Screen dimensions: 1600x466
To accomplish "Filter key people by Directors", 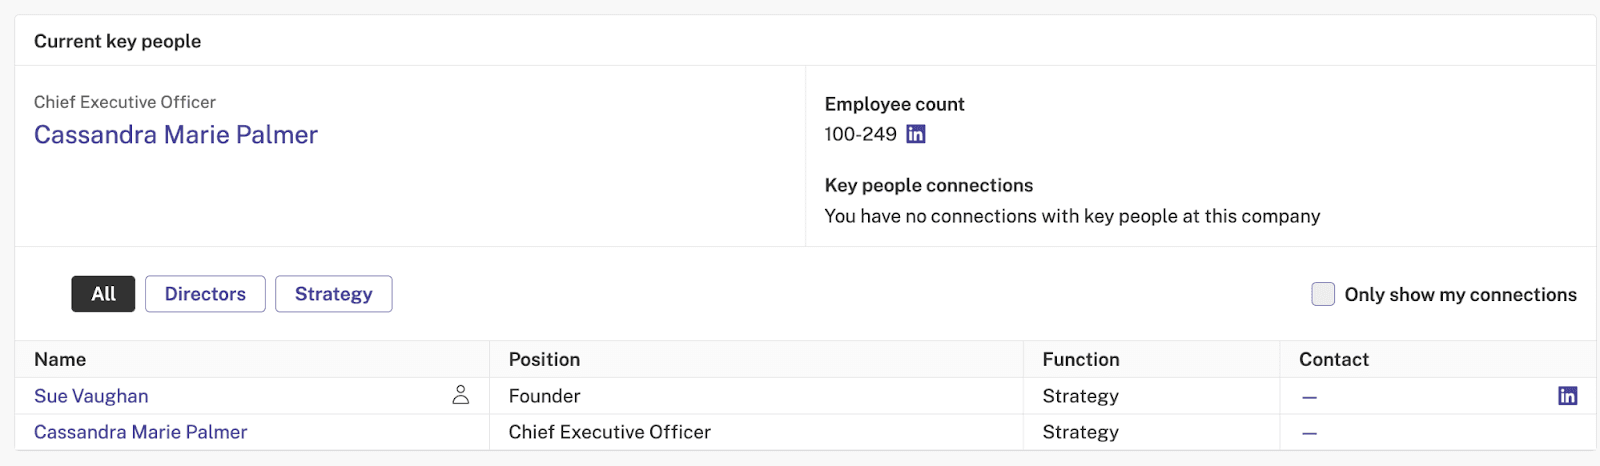I will point(205,294).
